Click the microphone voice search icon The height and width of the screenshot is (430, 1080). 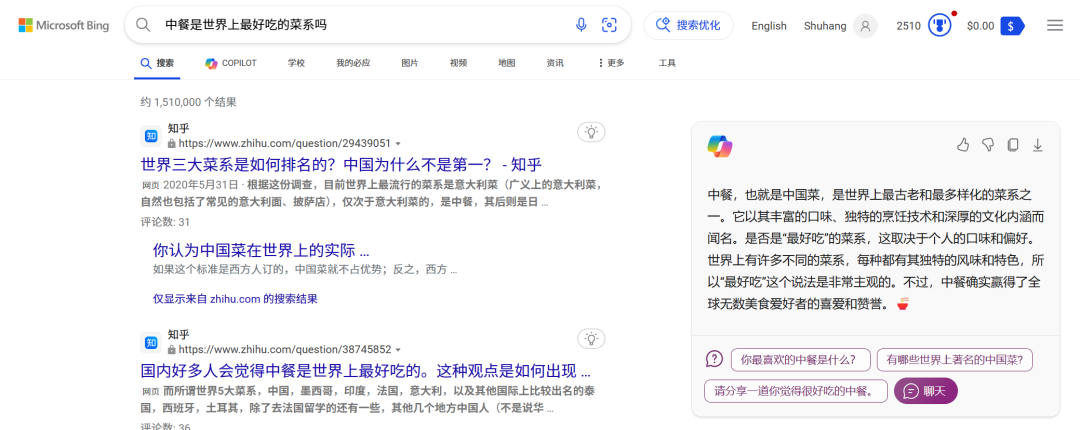[581, 25]
